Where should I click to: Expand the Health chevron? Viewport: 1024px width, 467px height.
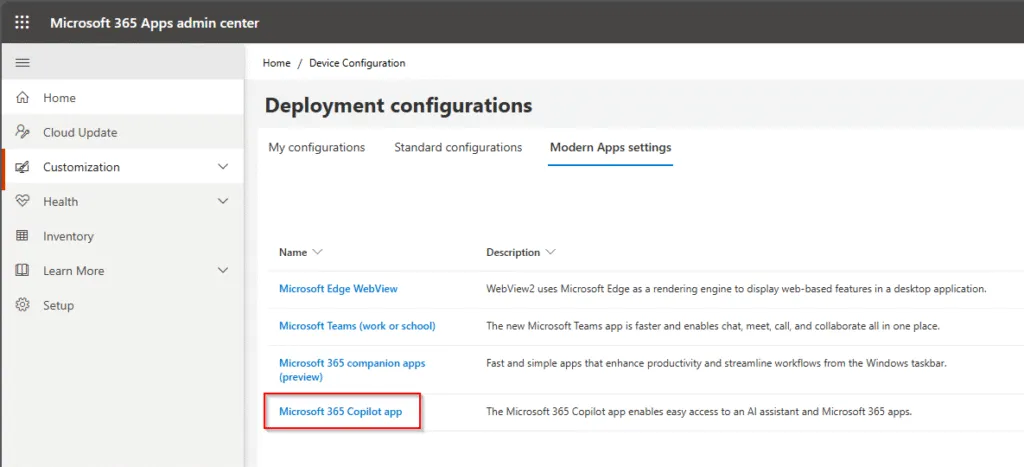coord(223,201)
